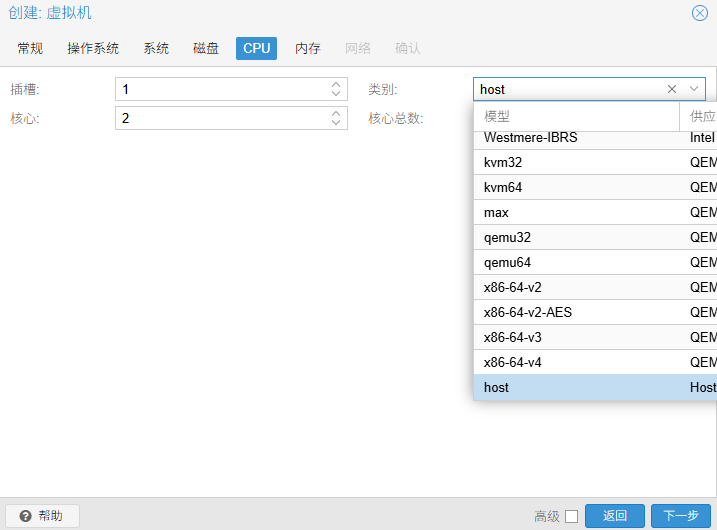
Task: Click the spinner arrows on the 插槽 field
Action: pyautogui.click(x=336, y=89)
